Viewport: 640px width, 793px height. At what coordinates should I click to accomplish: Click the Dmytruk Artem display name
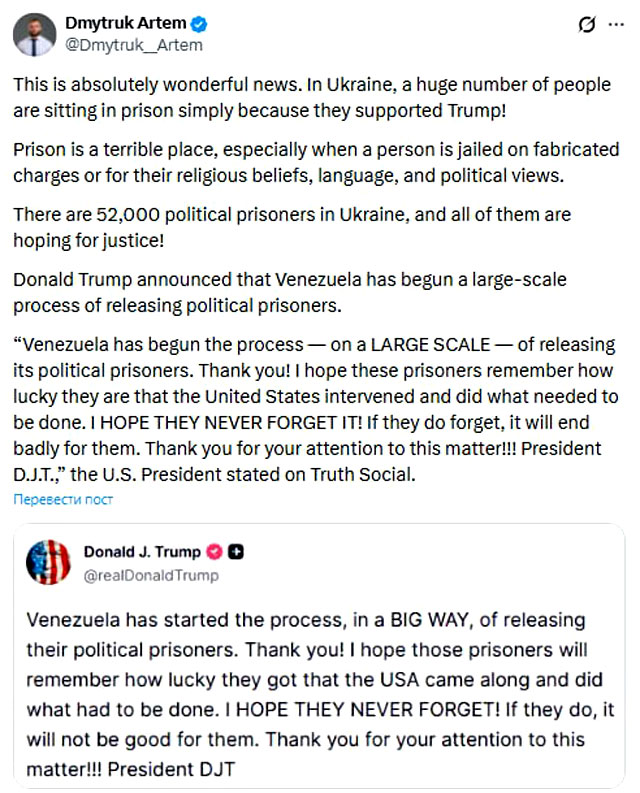pos(120,24)
